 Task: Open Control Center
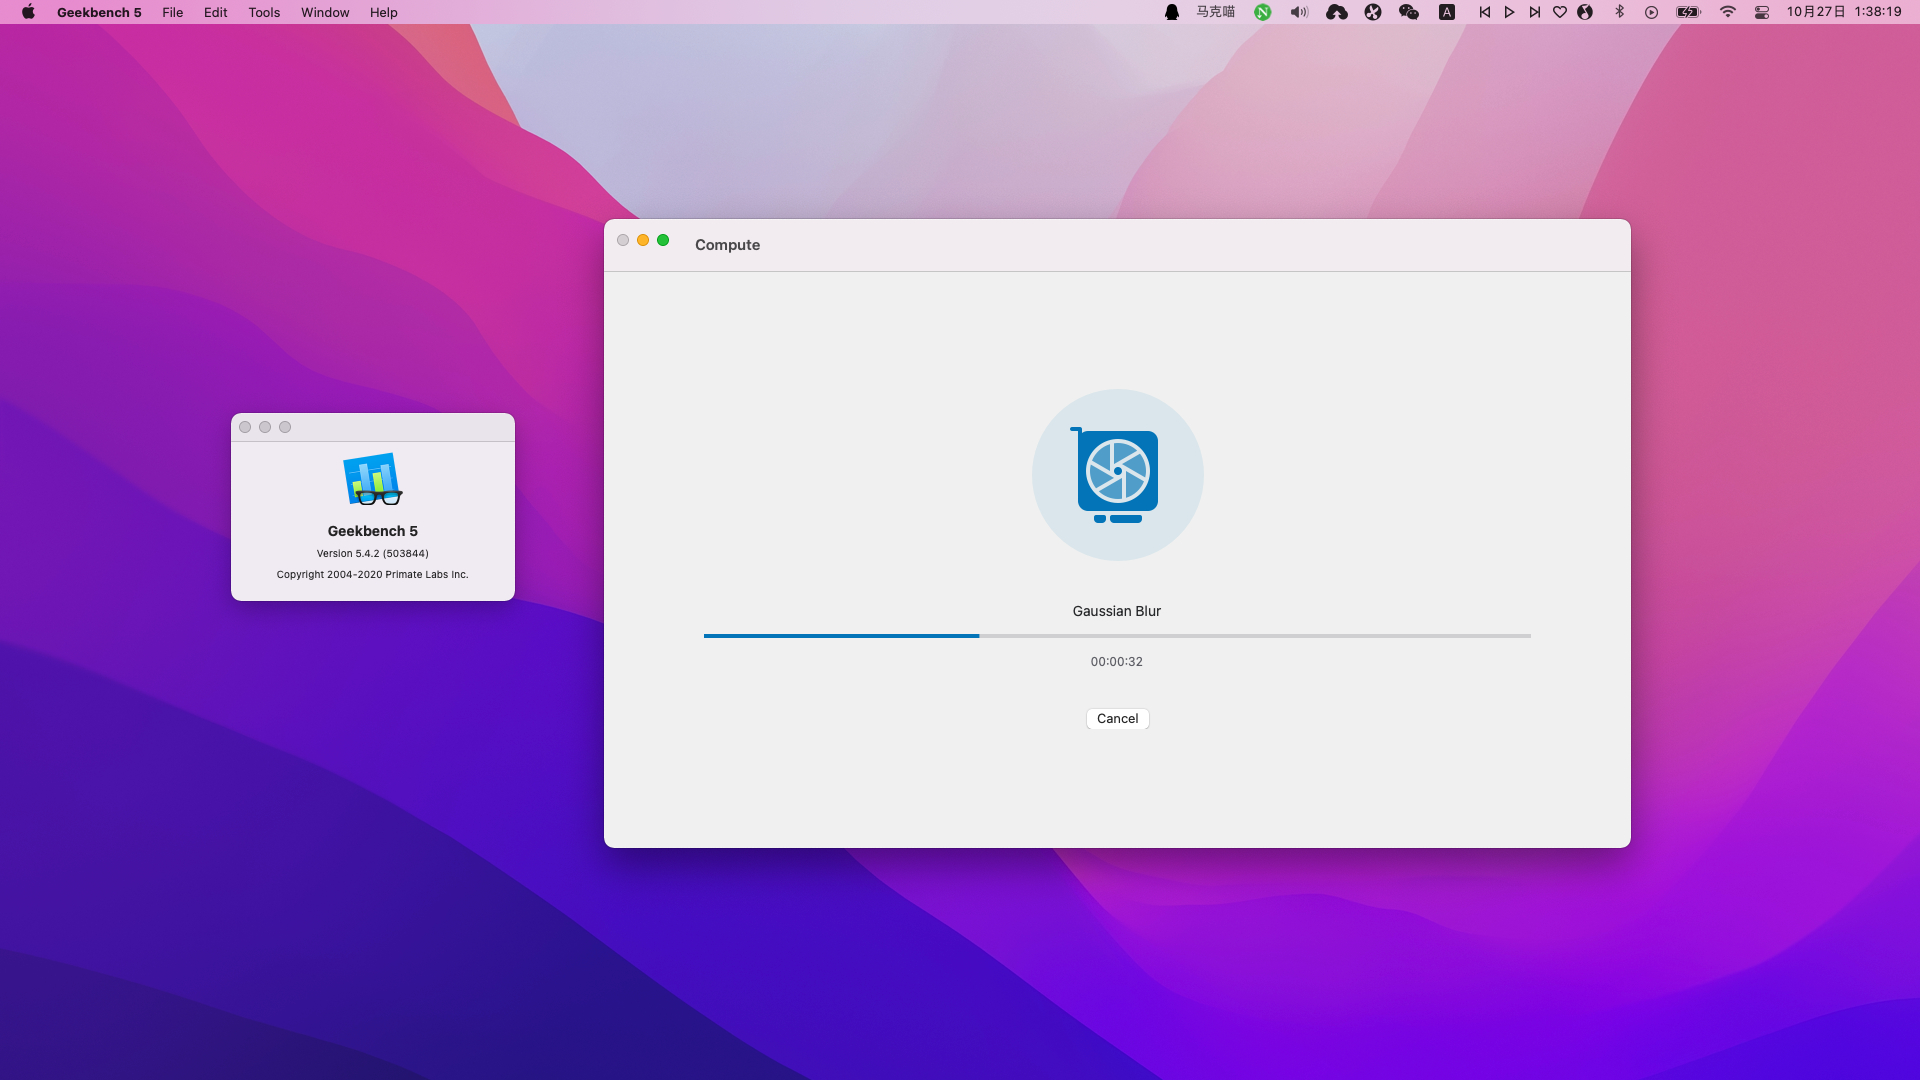pos(1762,12)
